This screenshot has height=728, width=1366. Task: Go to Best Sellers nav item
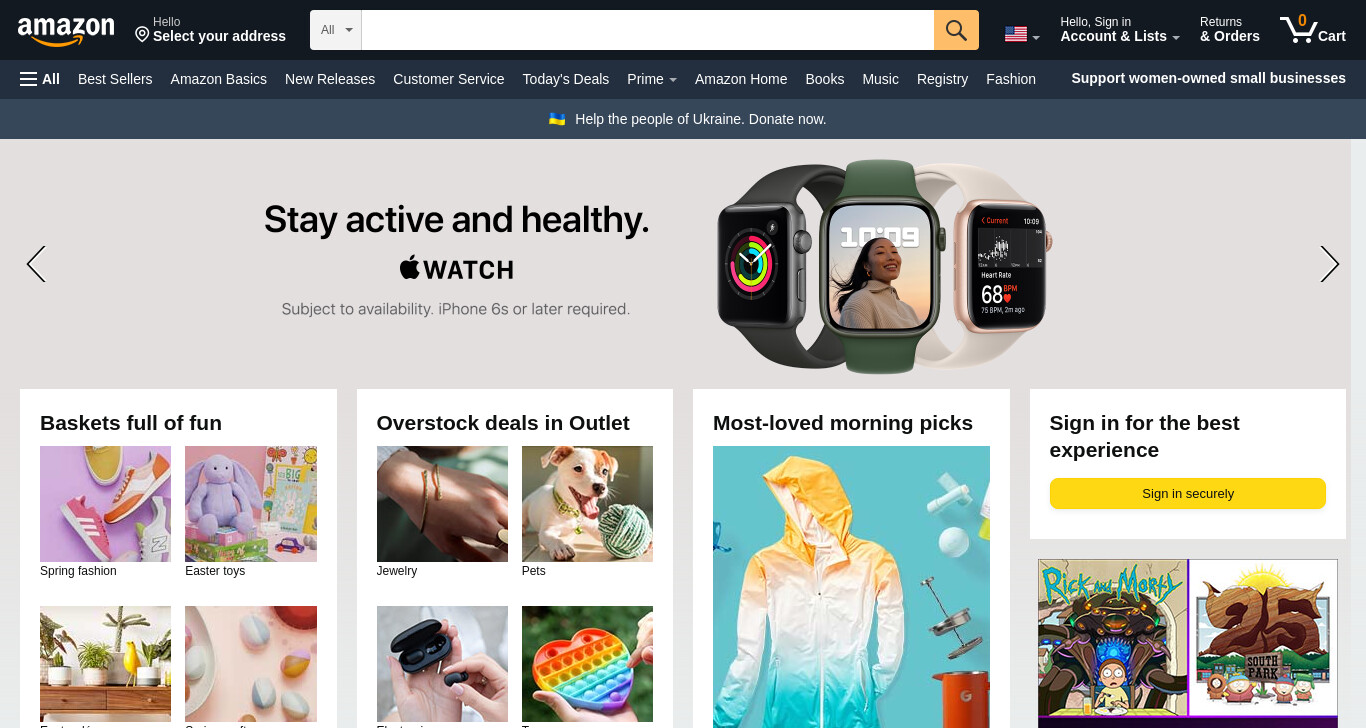click(115, 79)
